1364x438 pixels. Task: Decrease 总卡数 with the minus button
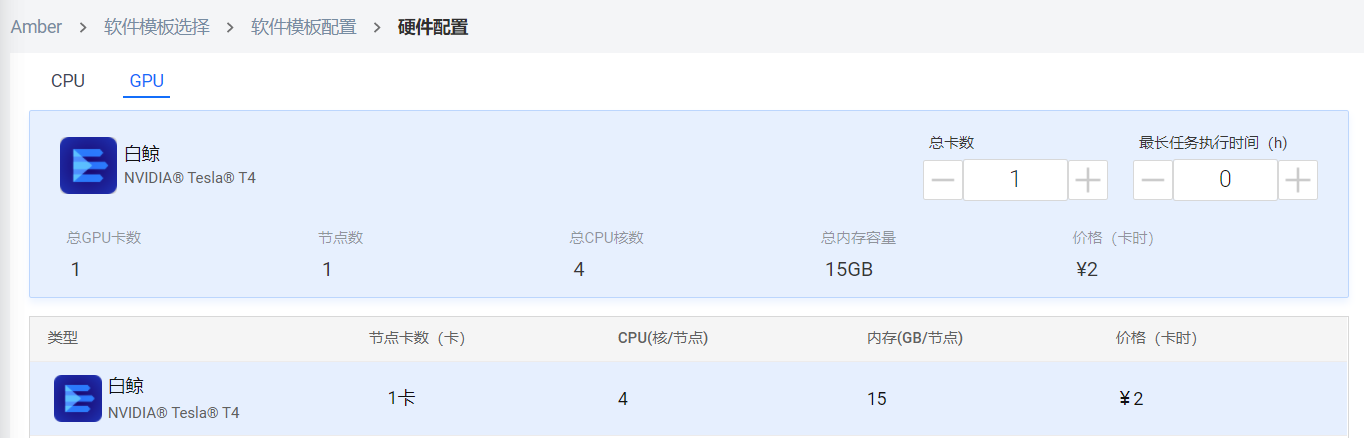click(943, 180)
